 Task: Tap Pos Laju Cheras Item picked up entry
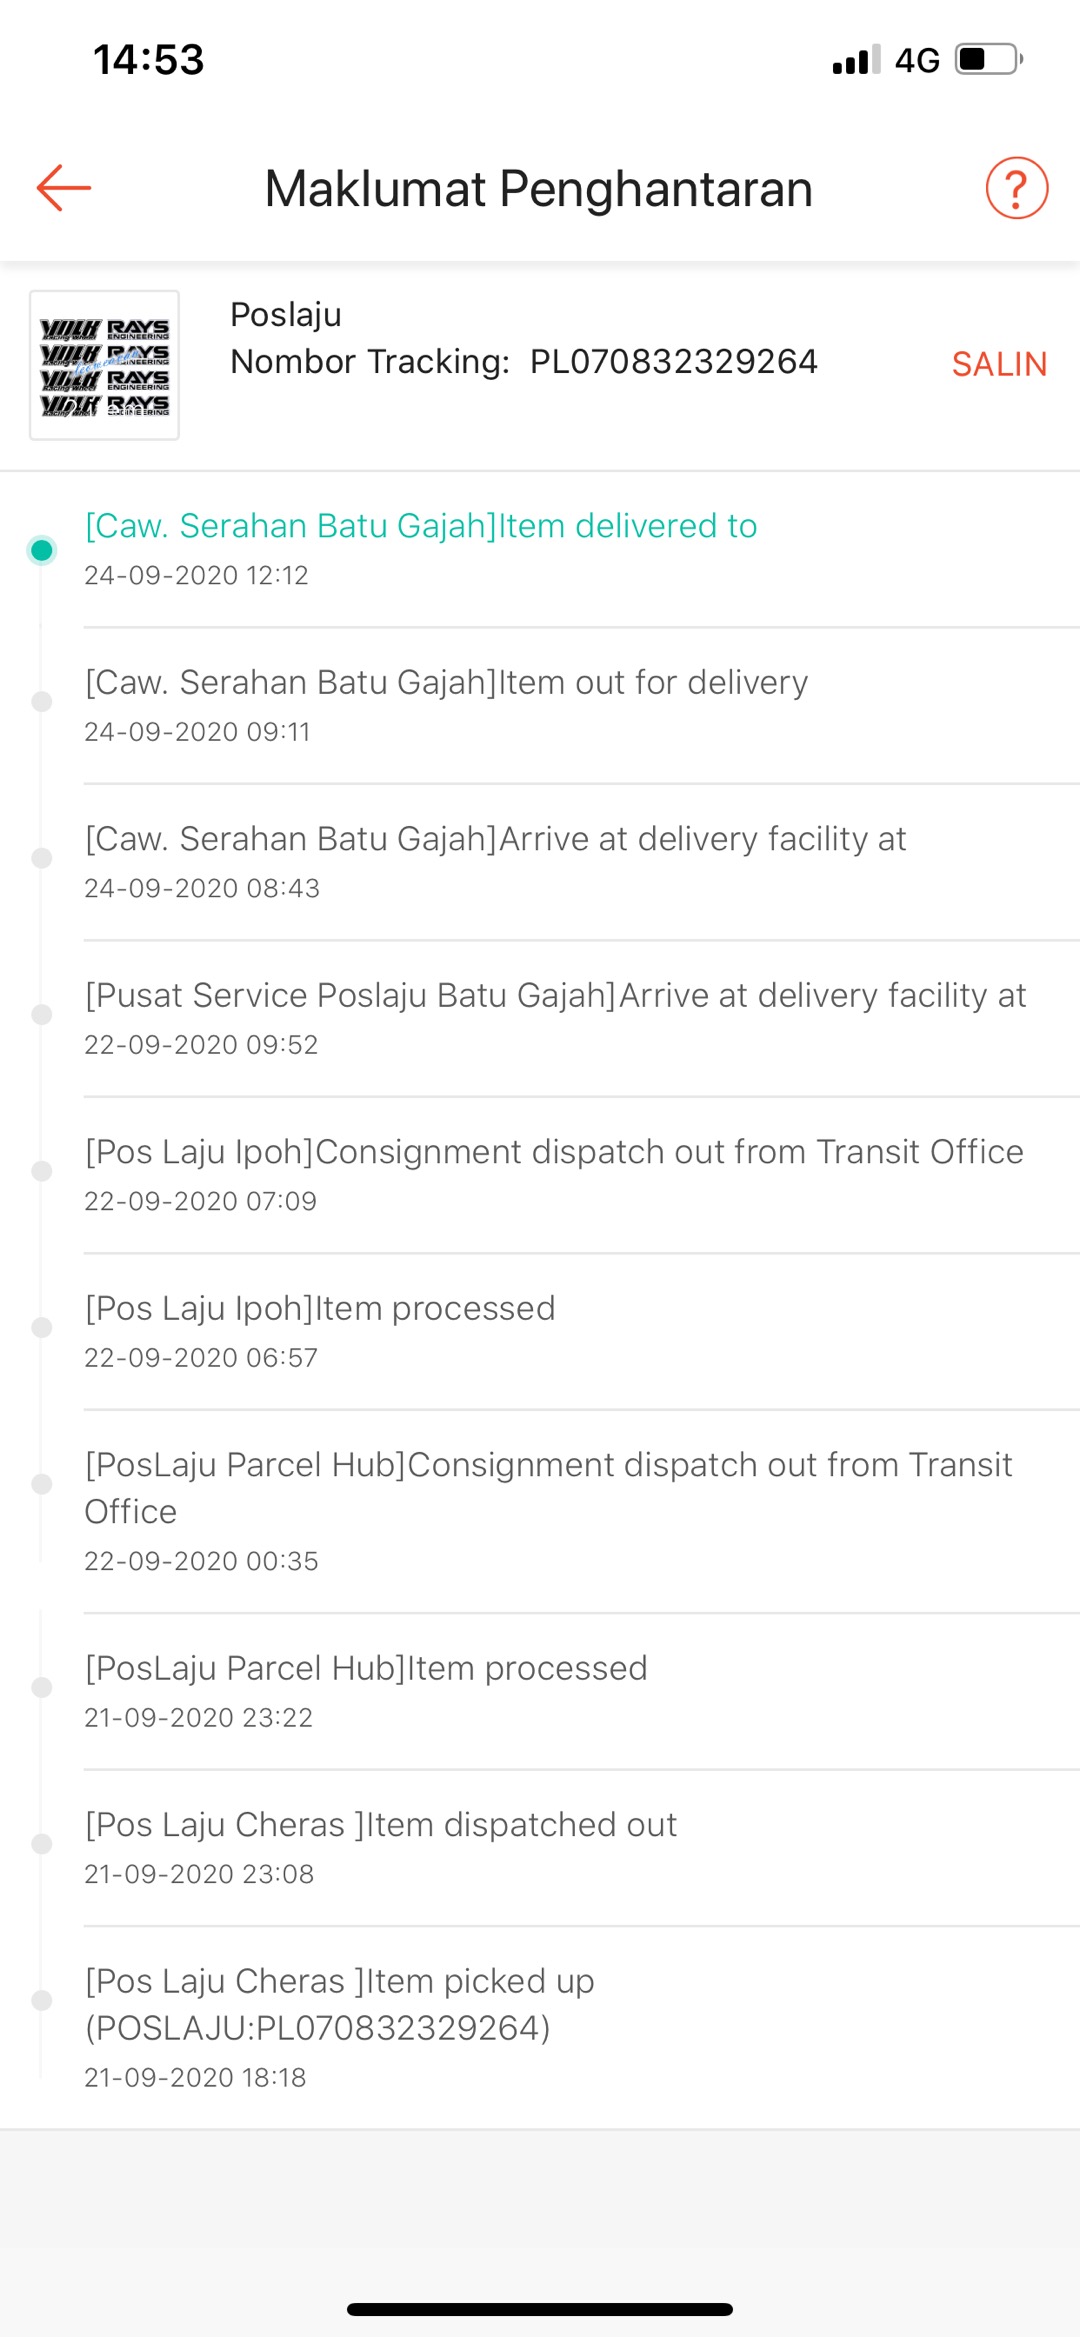(x=340, y=2004)
